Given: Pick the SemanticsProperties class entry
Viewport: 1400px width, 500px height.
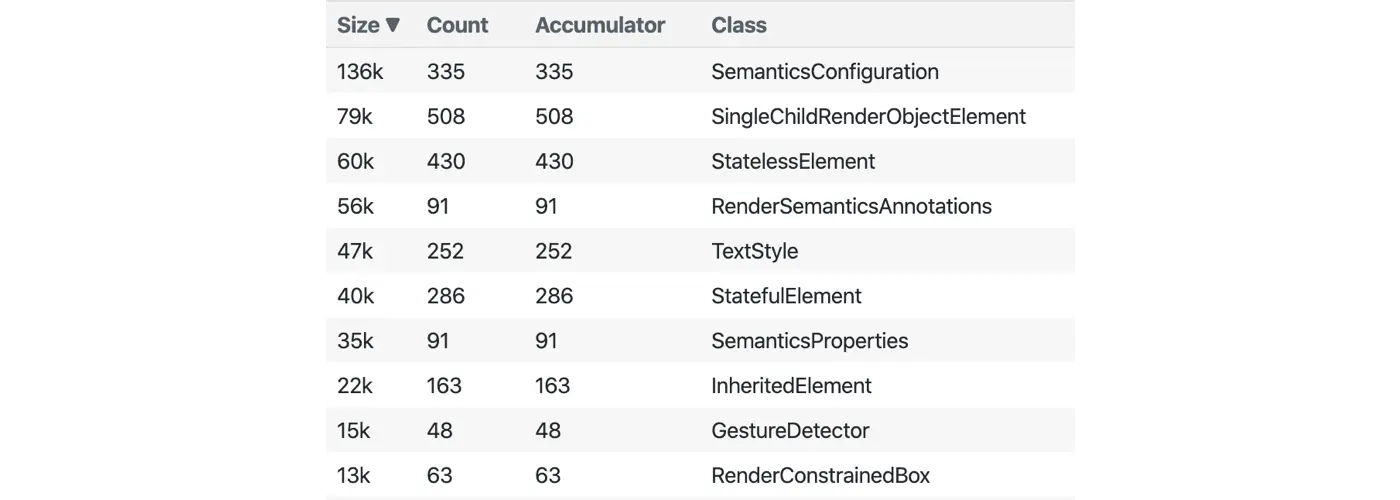Looking at the screenshot, I should coord(809,341).
